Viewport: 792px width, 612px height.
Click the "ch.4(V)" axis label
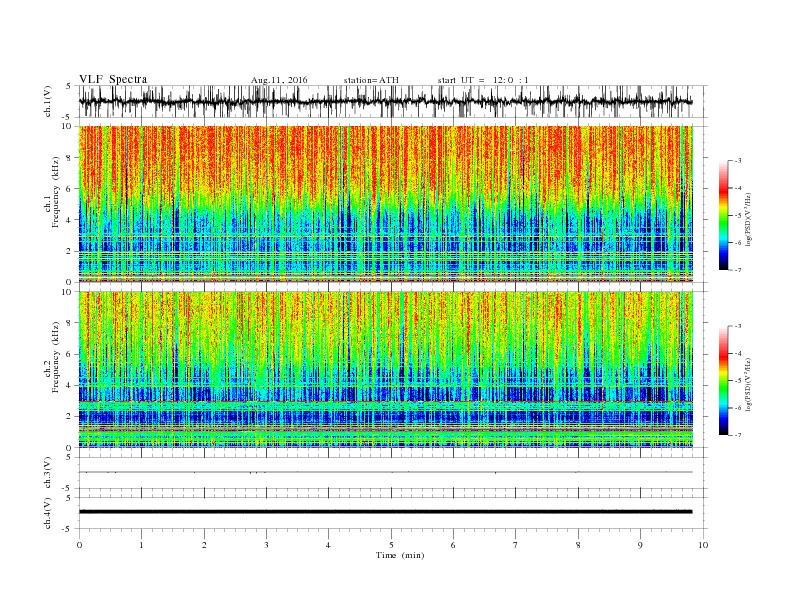tap(48, 513)
